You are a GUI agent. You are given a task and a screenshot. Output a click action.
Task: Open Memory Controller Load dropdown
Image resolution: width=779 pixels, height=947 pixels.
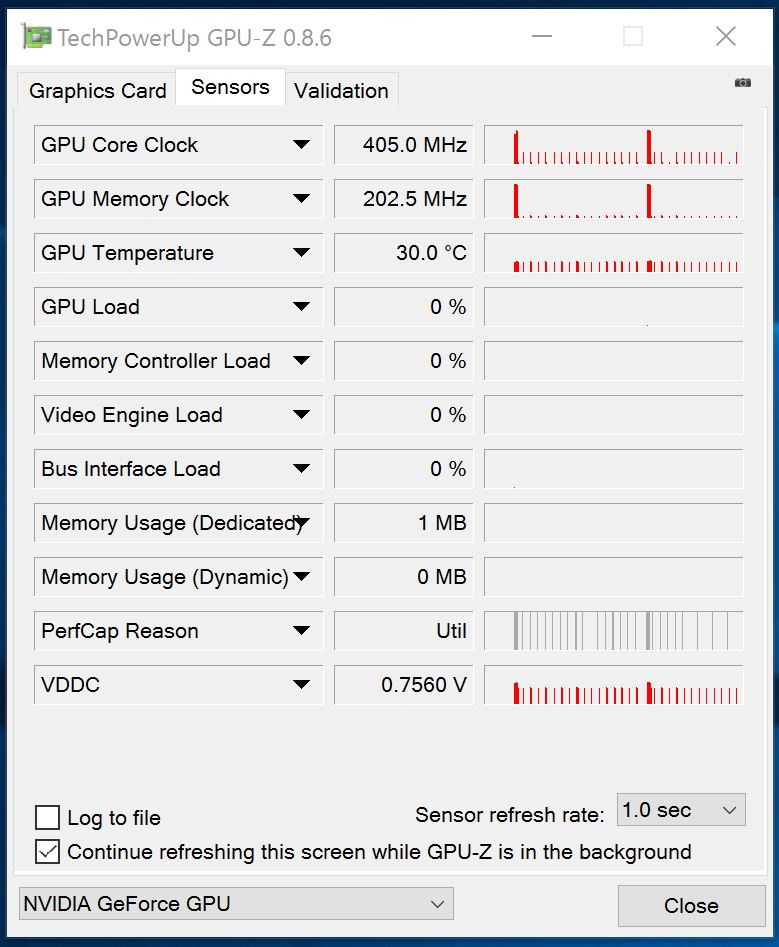click(x=301, y=361)
